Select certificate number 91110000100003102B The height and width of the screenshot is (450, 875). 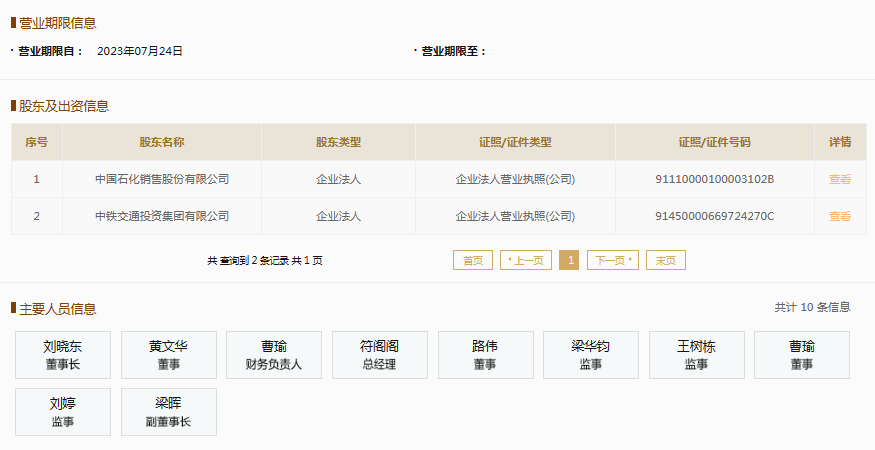(x=714, y=179)
